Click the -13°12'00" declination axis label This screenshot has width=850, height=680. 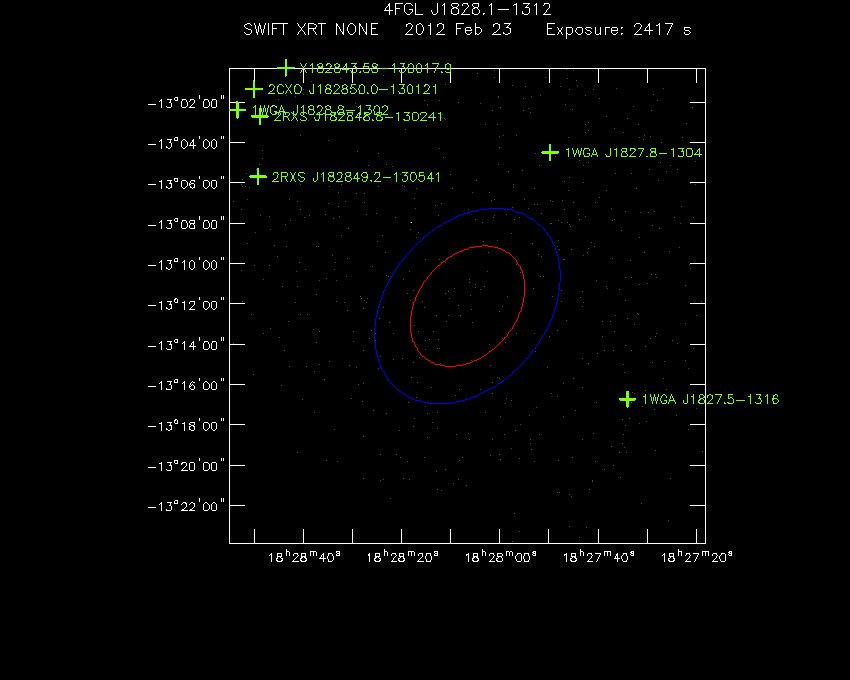click(x=186, y=305)
